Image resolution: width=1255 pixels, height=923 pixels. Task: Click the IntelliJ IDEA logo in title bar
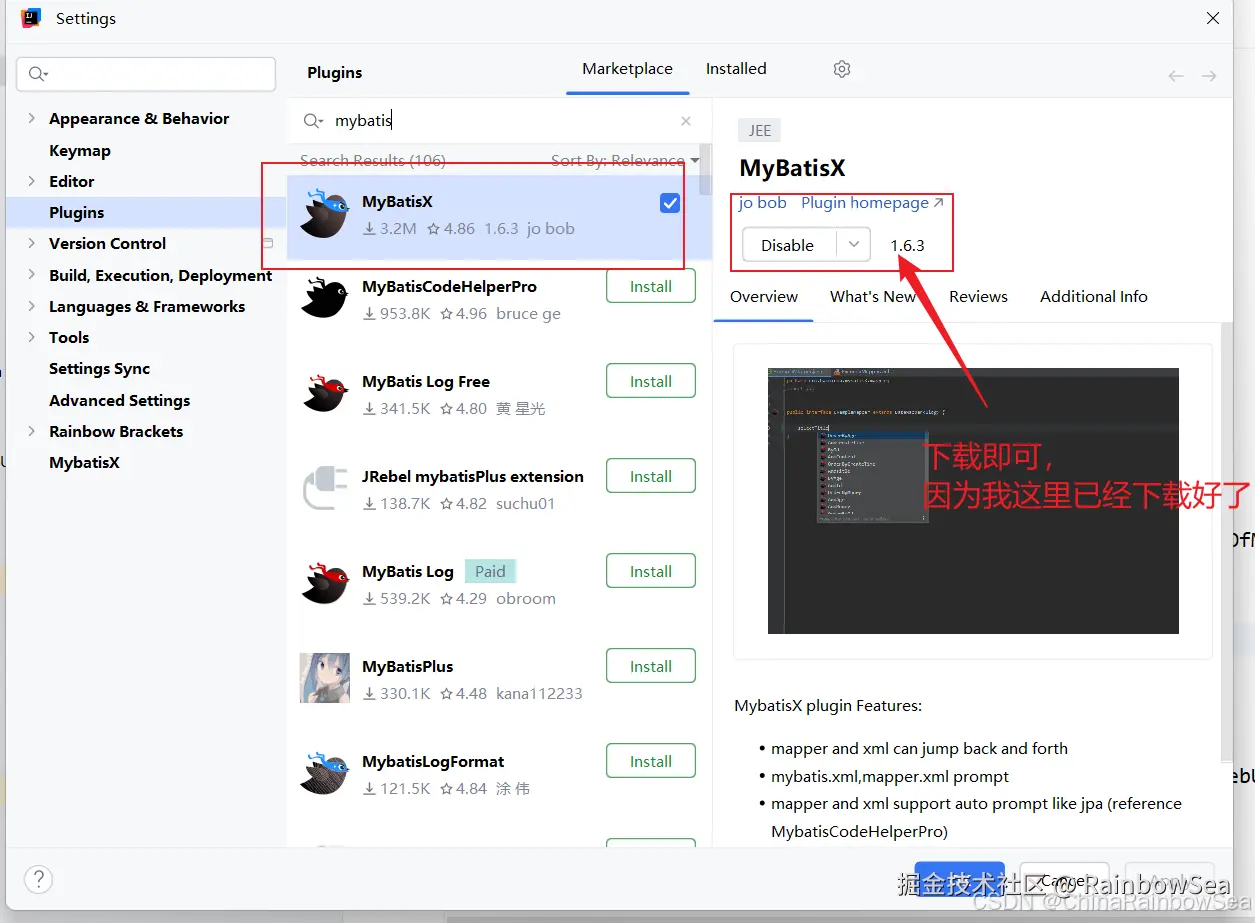pyautogui.click(x=31, y=18)
